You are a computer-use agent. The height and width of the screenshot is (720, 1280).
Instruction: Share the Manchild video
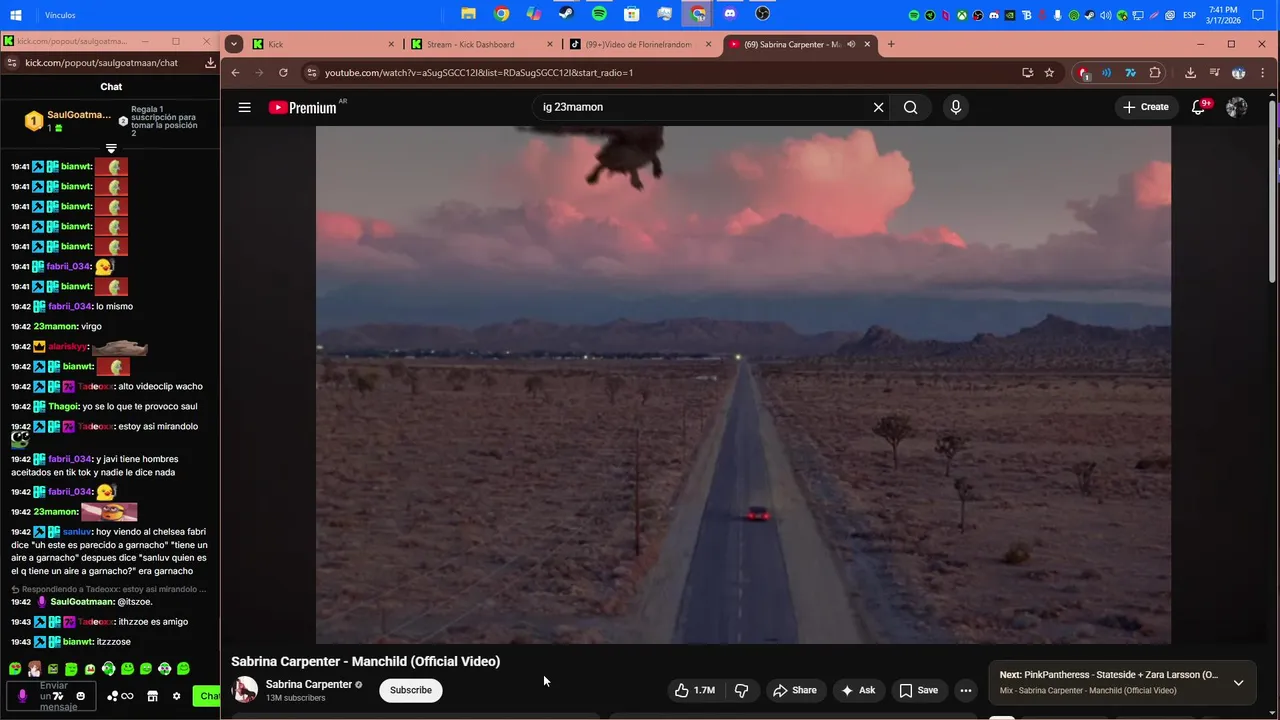794,690
